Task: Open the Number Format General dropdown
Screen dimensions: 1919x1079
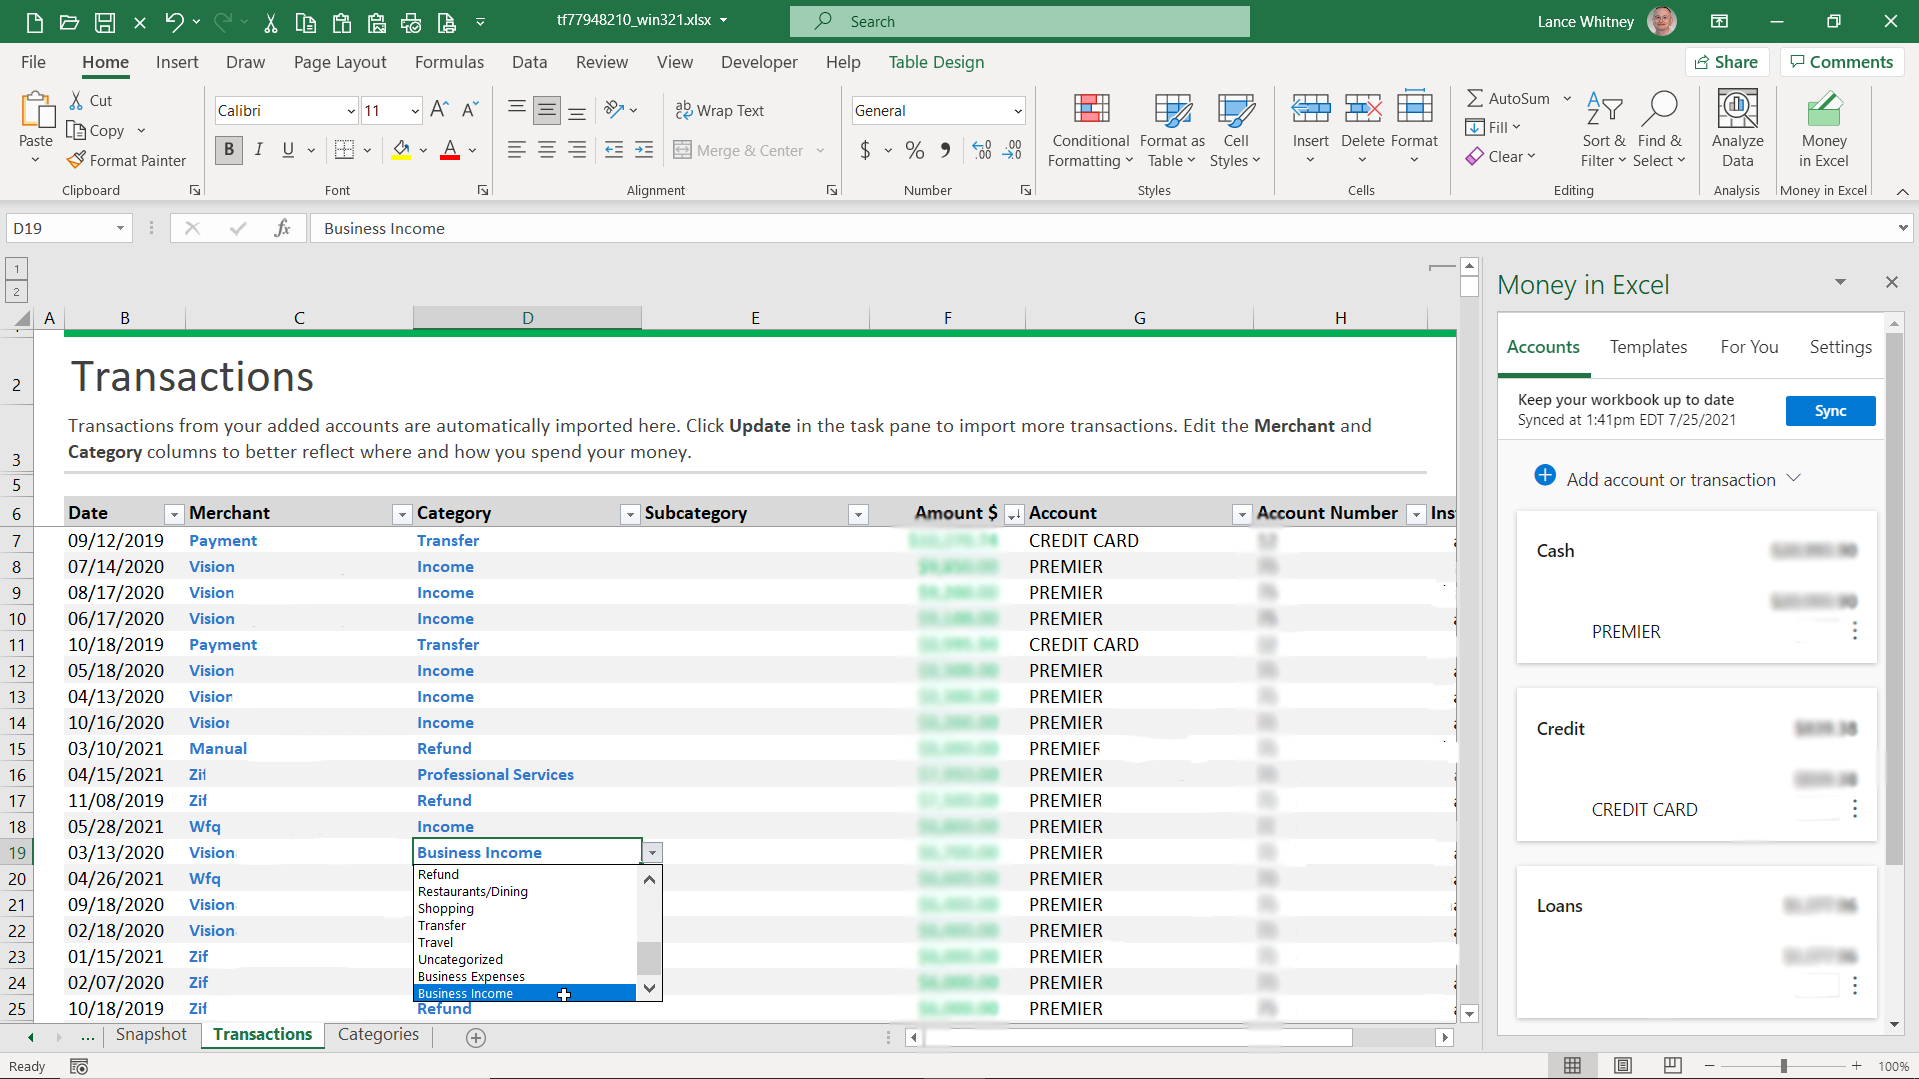Action: (1018, 111)
